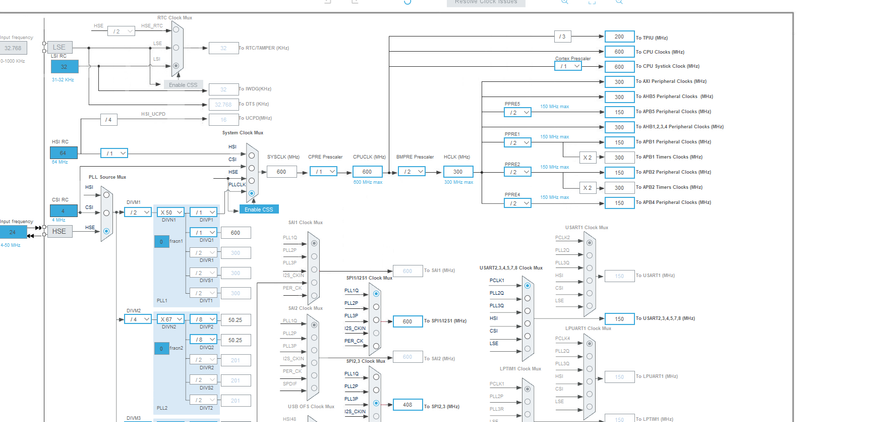The image size is (875, 422).
Task: Click the 'PLL1' block label
Action: 162,301
